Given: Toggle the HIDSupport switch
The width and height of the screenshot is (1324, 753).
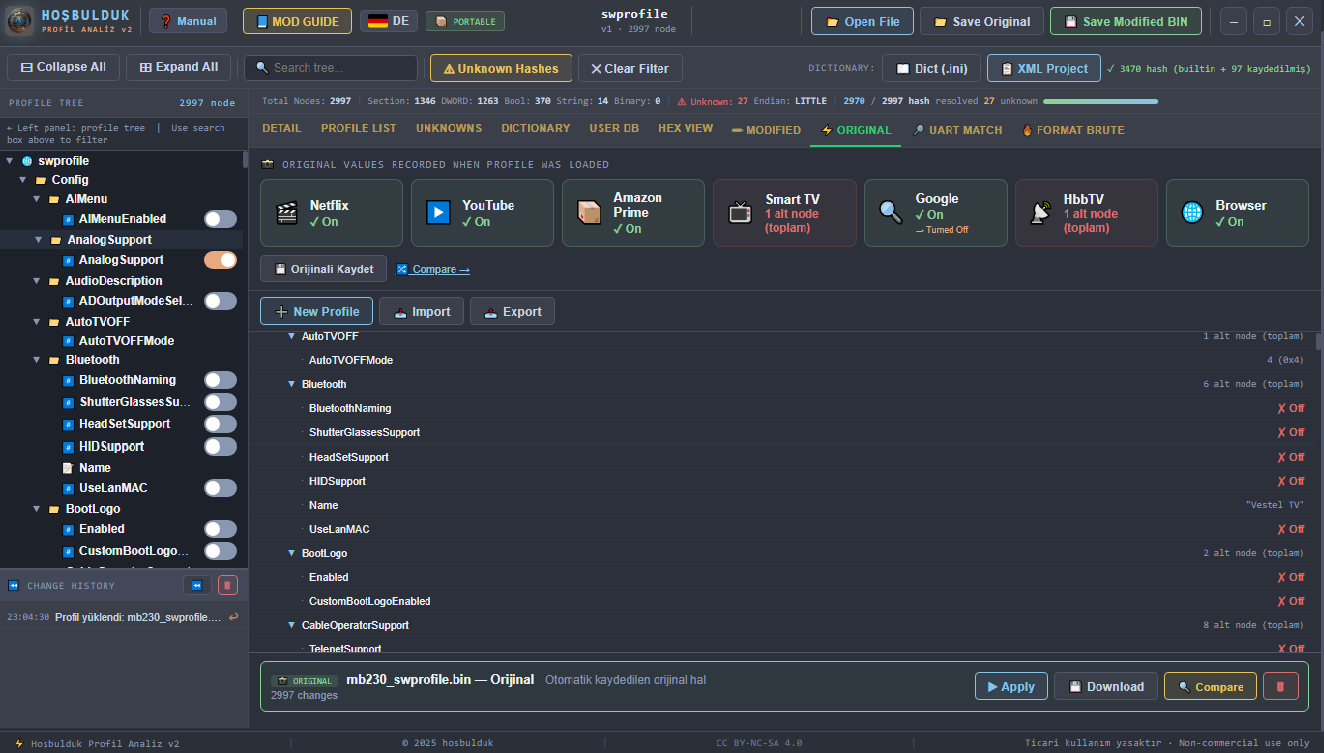Looking at the screenshot, I should click(x=220, y=447).
